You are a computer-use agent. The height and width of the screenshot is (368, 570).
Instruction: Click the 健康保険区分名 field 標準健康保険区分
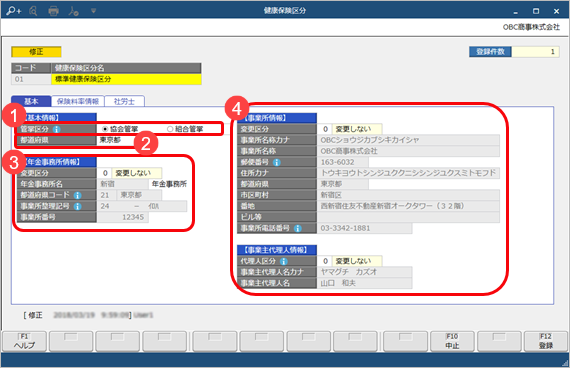click(x=126, y=79)
